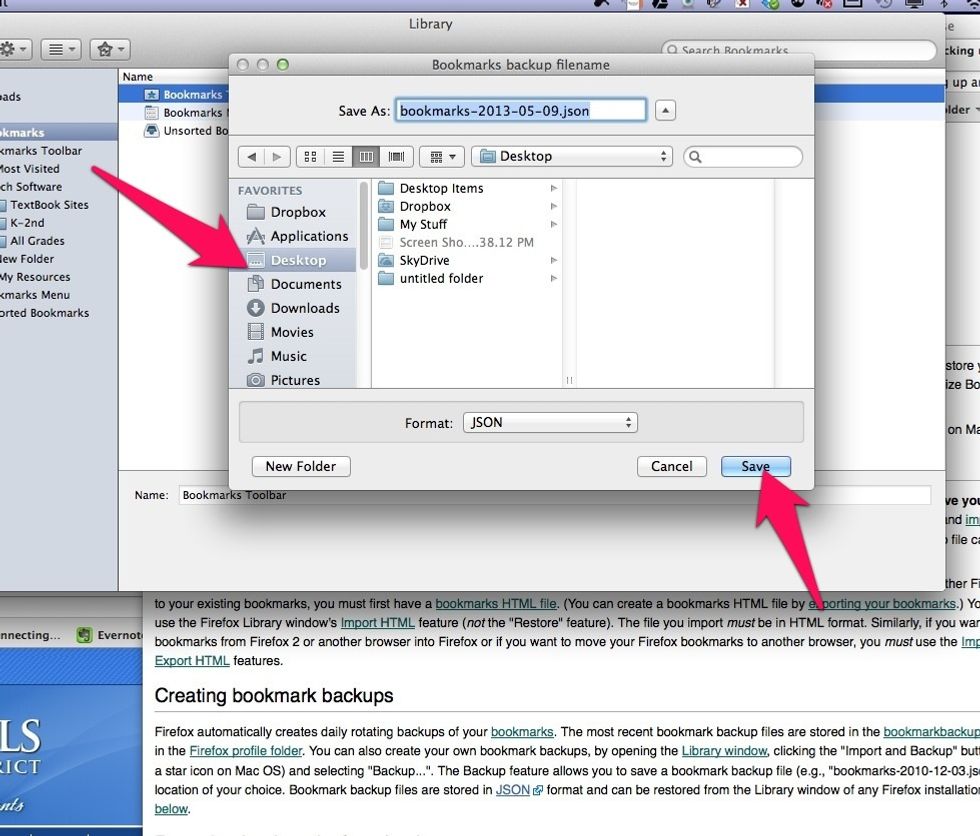This screenshot has height=836, width=980.
Task: Select column view in file browser
Action: [367, 157]
